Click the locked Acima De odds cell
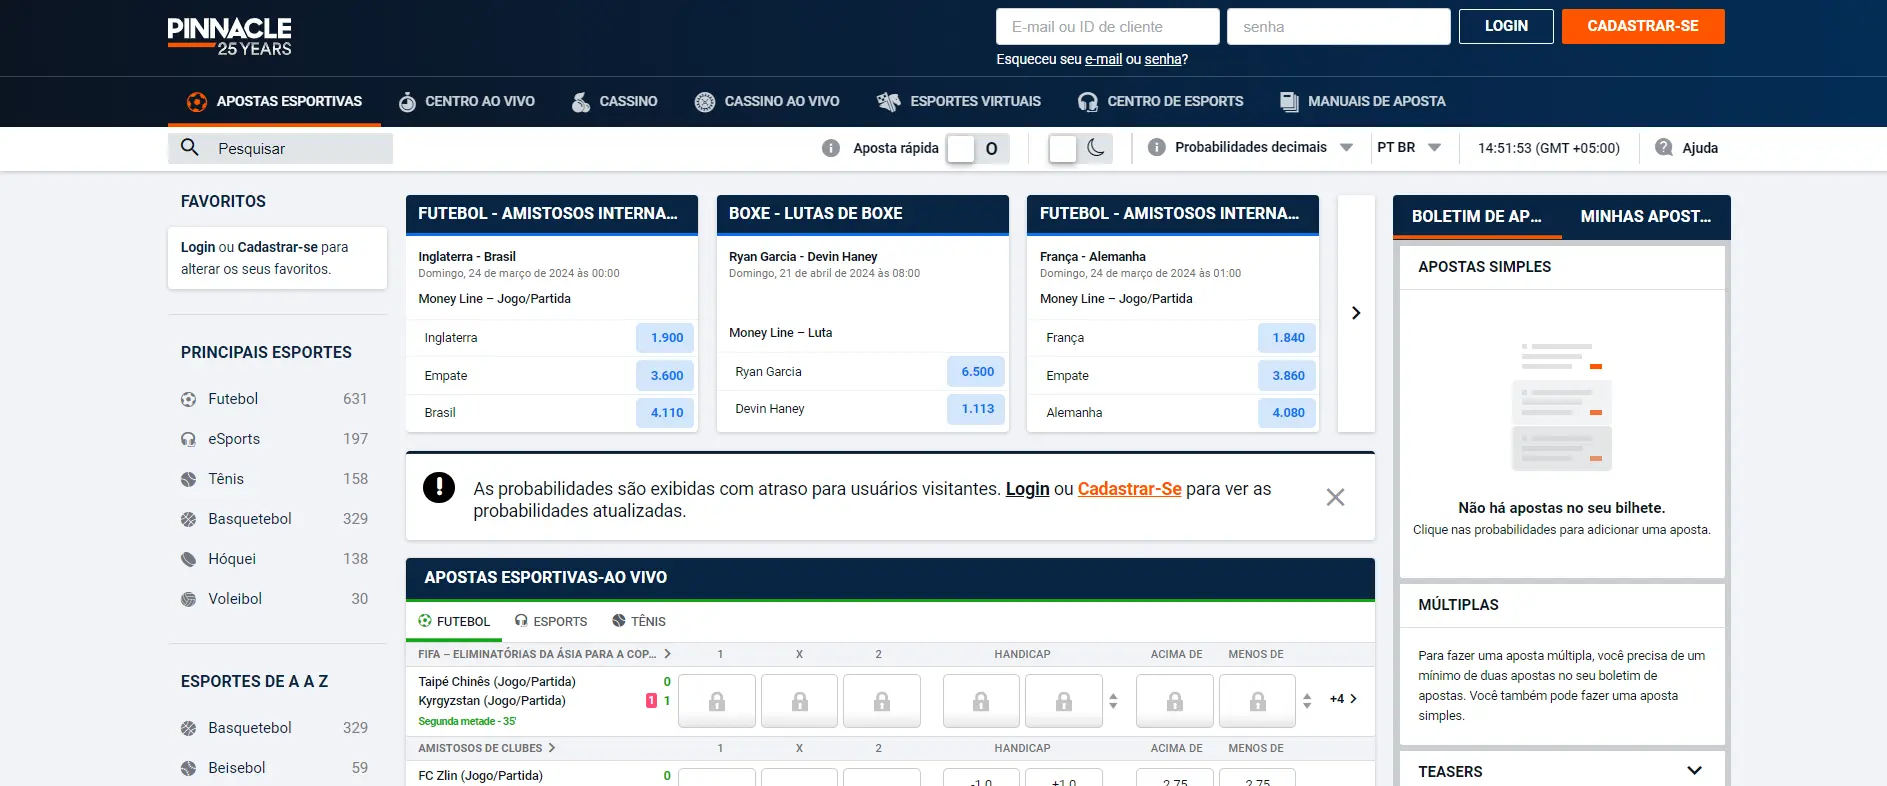Viewport: 1887px width, 786px height. (1175, 701)
